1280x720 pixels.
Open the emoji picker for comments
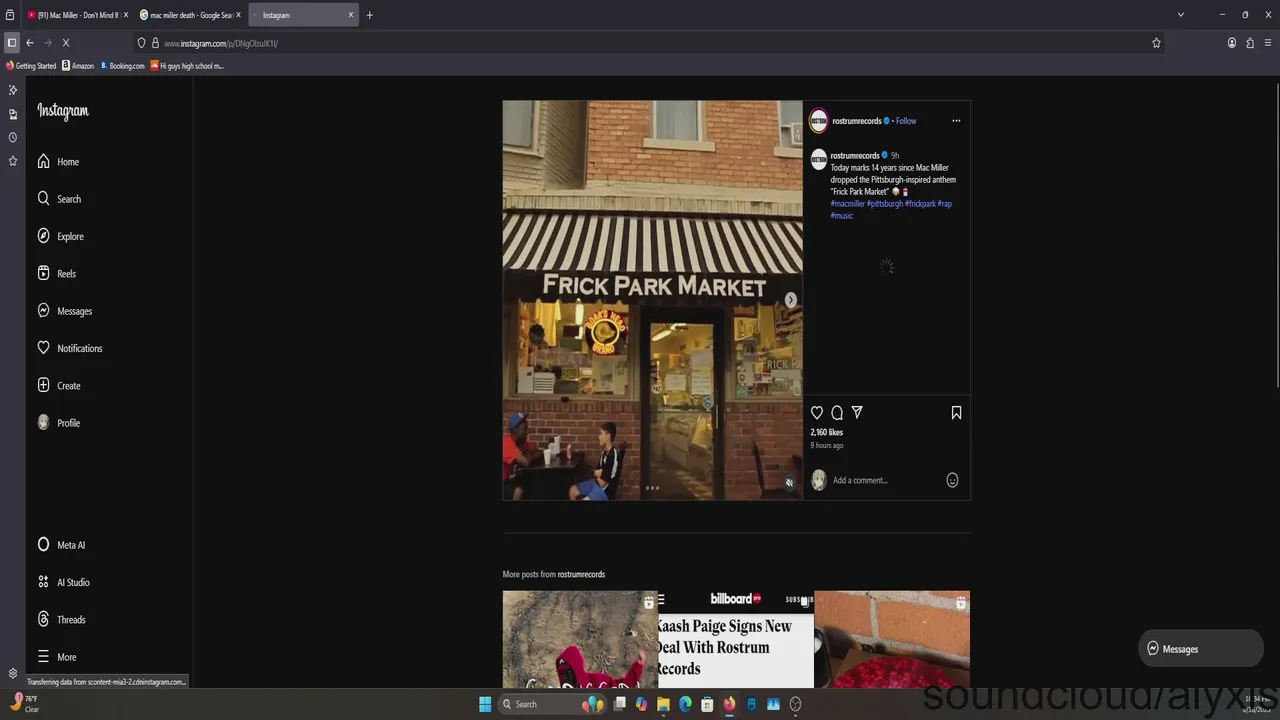pyautogui.click(x=952, y=480)
